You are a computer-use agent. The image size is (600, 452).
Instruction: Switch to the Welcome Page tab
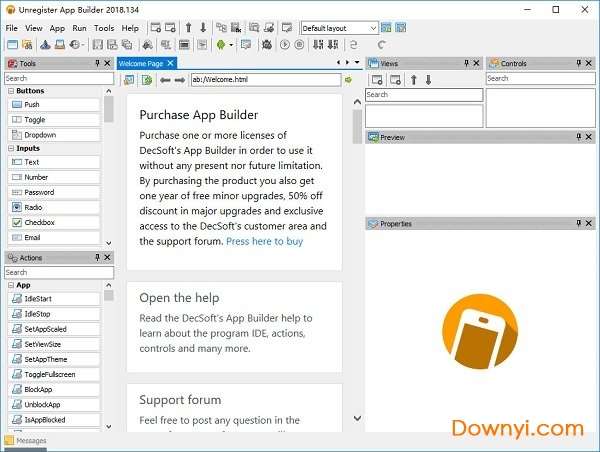142,64
